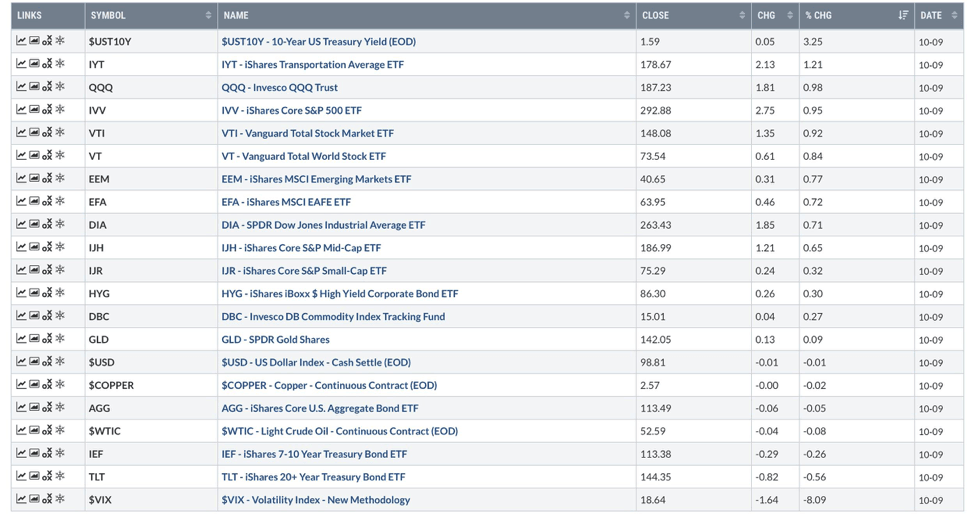The height and width of the screenshot is (514, 974).
Task: Open IVV iShares Core S&P 500 link
Action: click(x=291, y=111)
